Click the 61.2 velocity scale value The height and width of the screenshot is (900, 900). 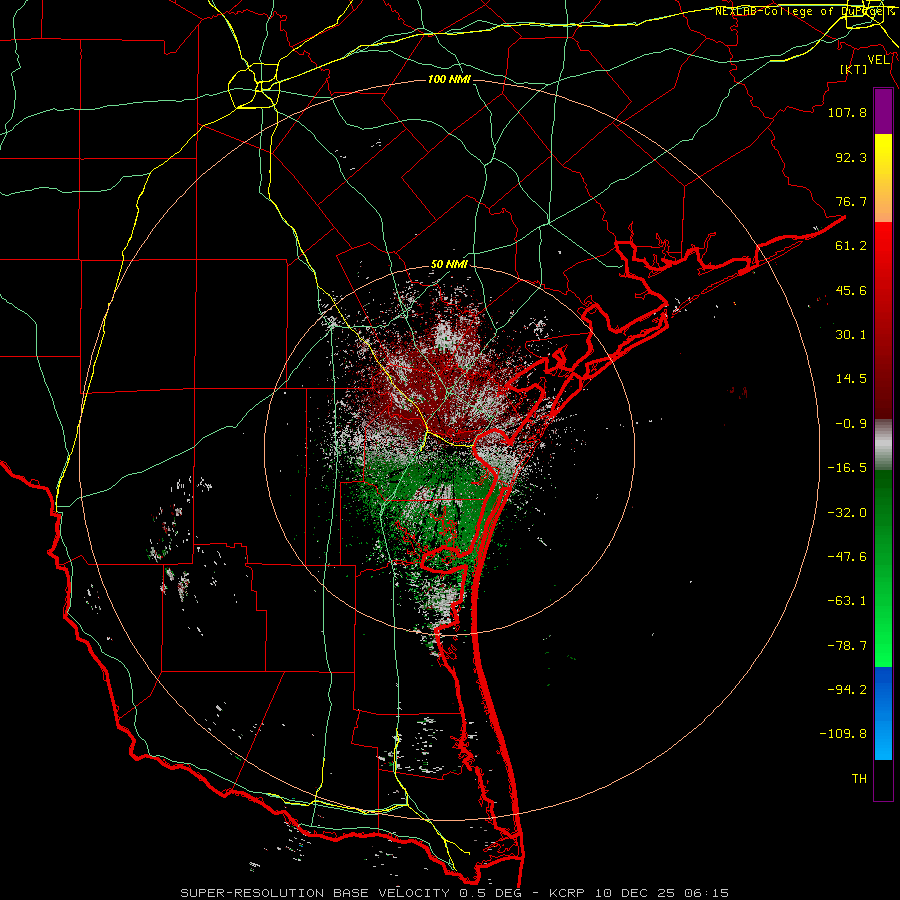(851, 246)
